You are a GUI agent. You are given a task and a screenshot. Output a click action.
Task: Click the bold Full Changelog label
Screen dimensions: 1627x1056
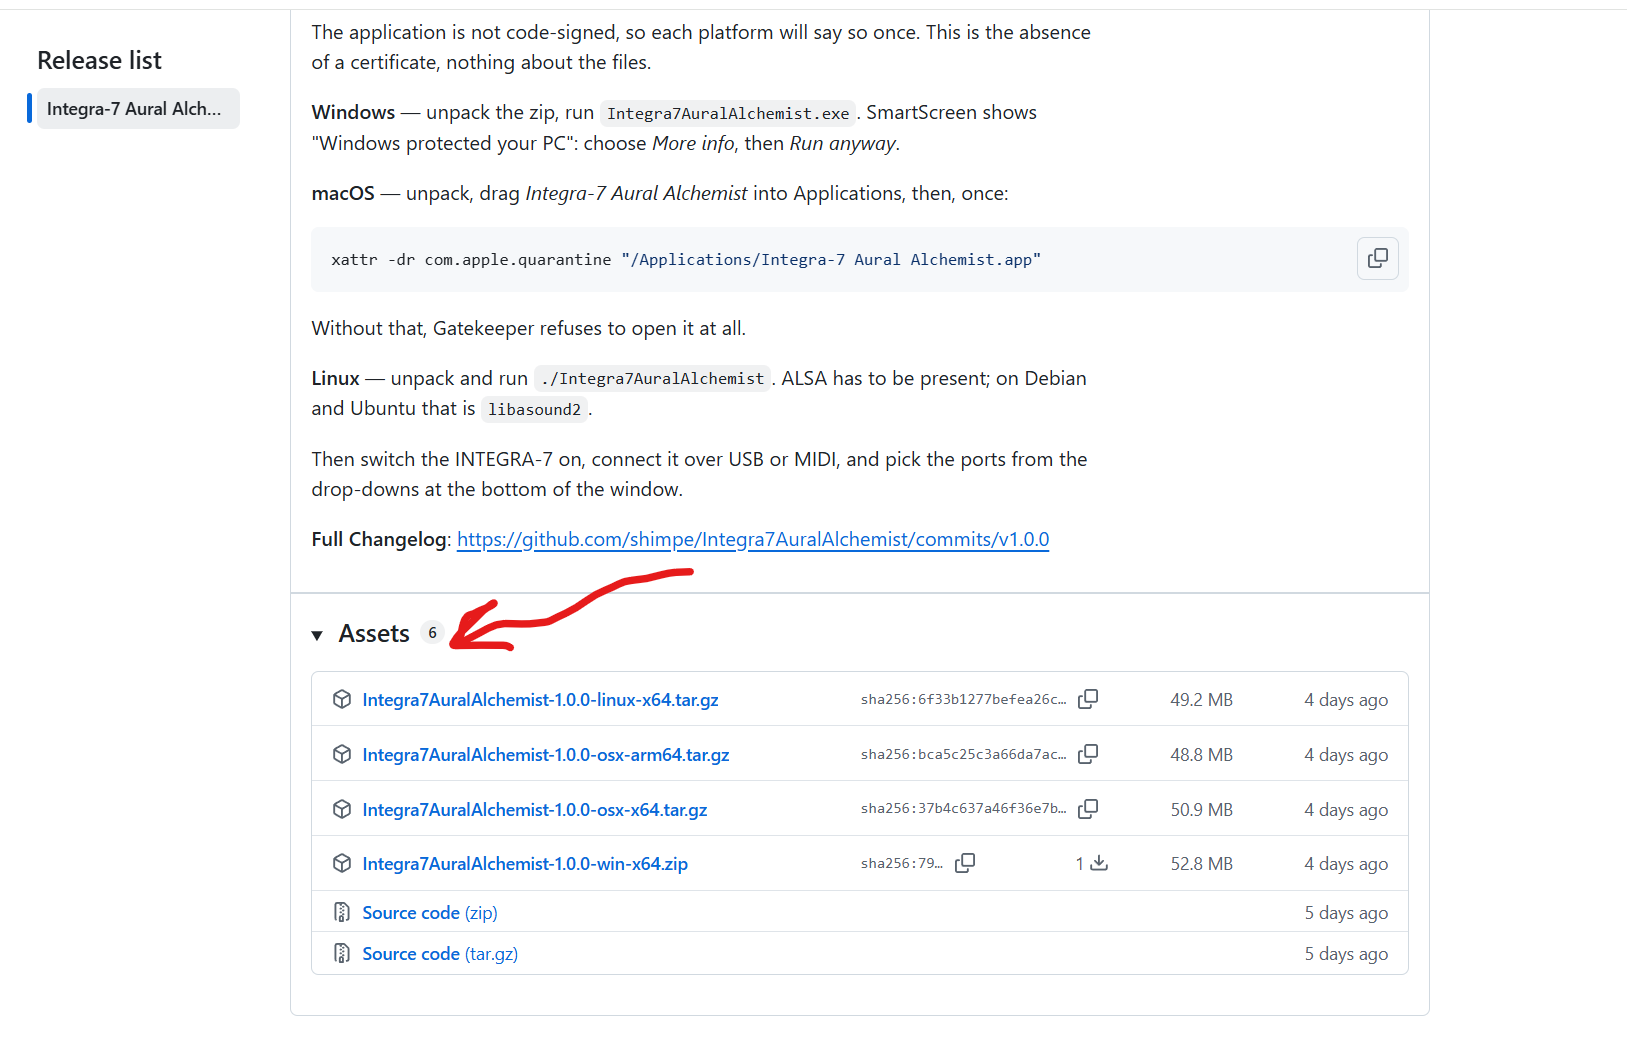(381, 540)
